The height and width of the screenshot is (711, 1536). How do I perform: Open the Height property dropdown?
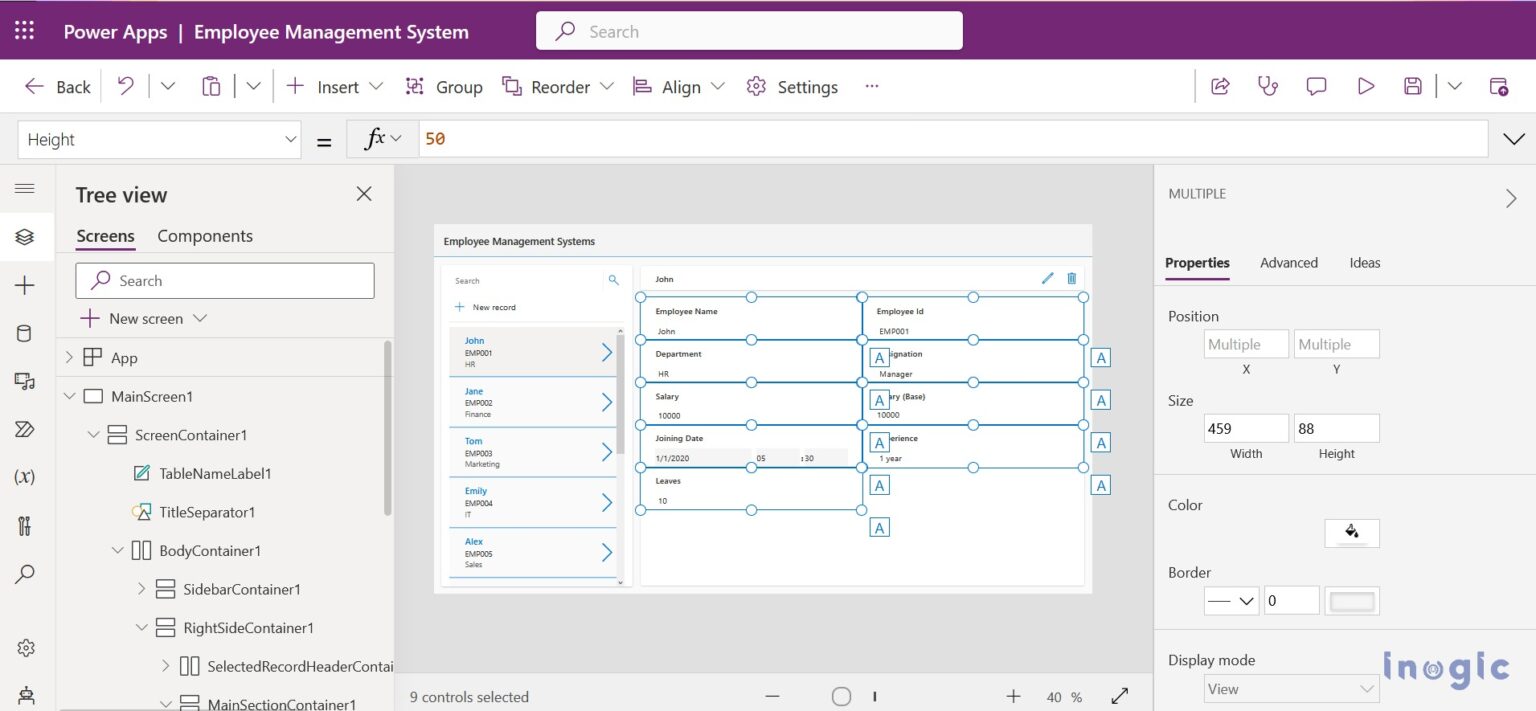click(291, 139)
